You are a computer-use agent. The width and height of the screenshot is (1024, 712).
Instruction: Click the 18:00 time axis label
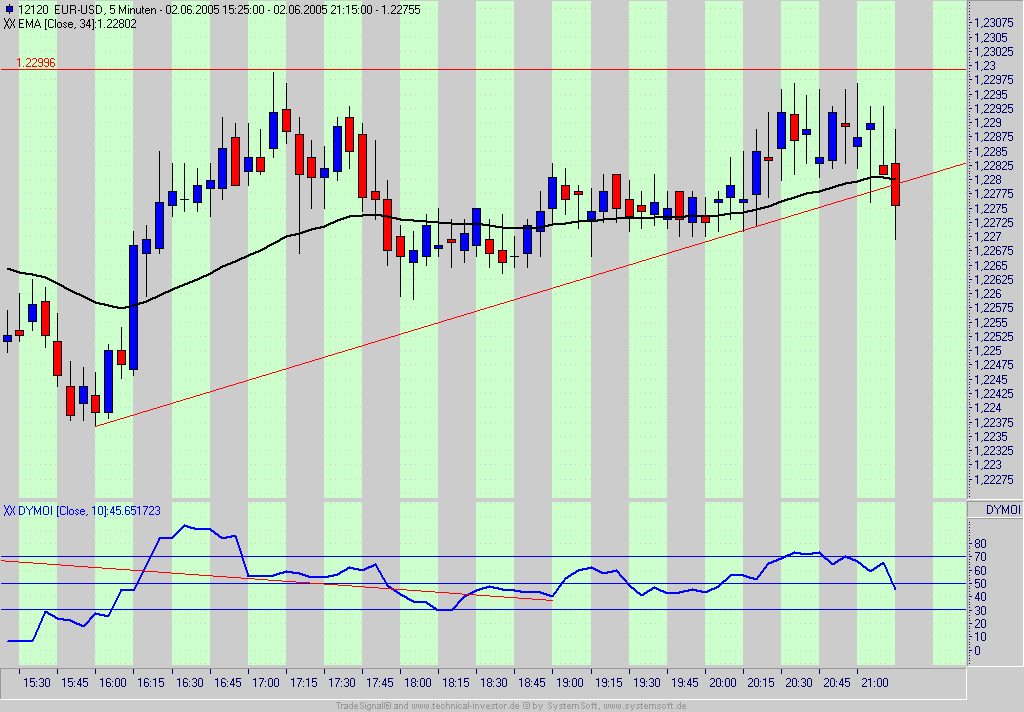(x=417, y=683)
